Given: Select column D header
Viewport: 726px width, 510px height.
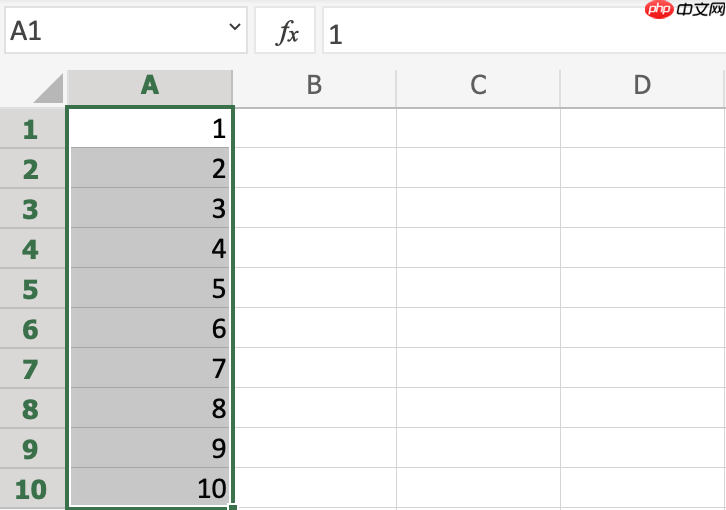Looking at the screenshot, I should [642, 87].
